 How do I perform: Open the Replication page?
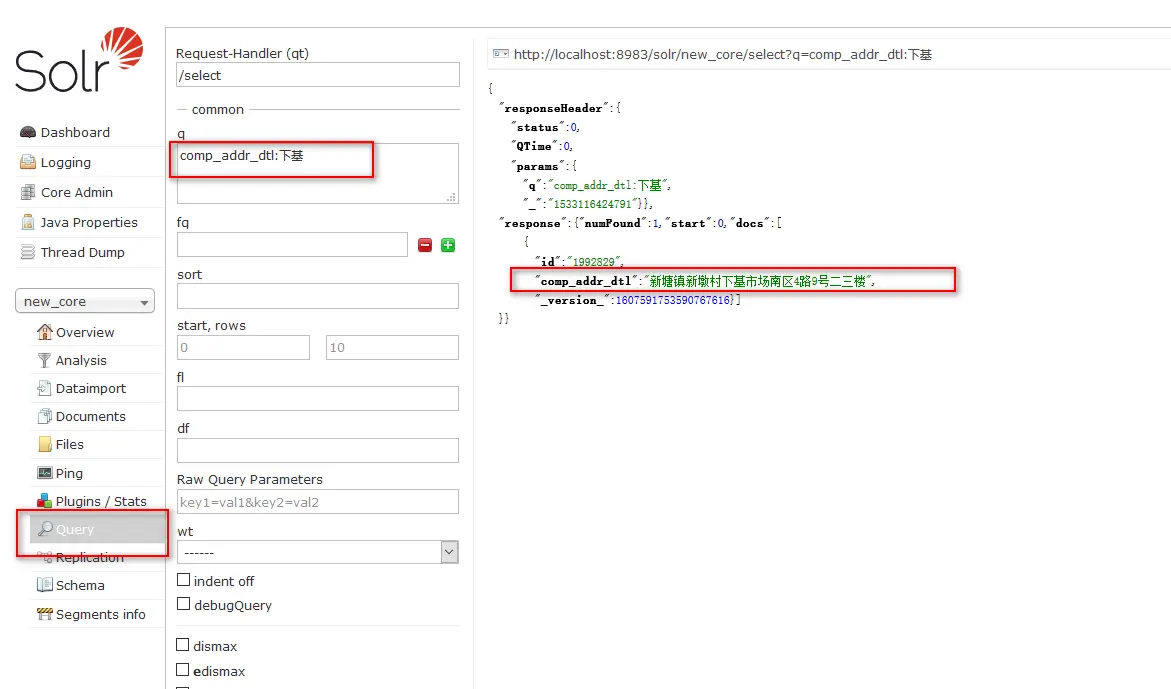90,558
